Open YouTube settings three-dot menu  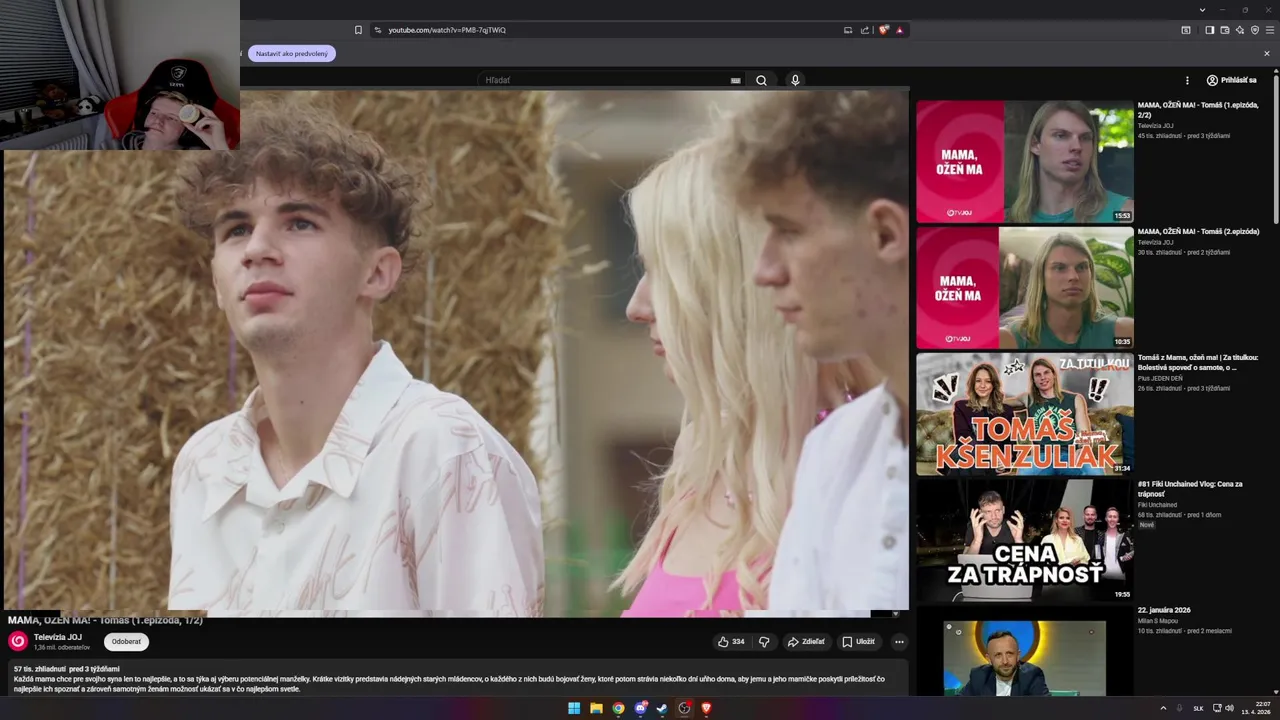click(x=1187, y=80)
